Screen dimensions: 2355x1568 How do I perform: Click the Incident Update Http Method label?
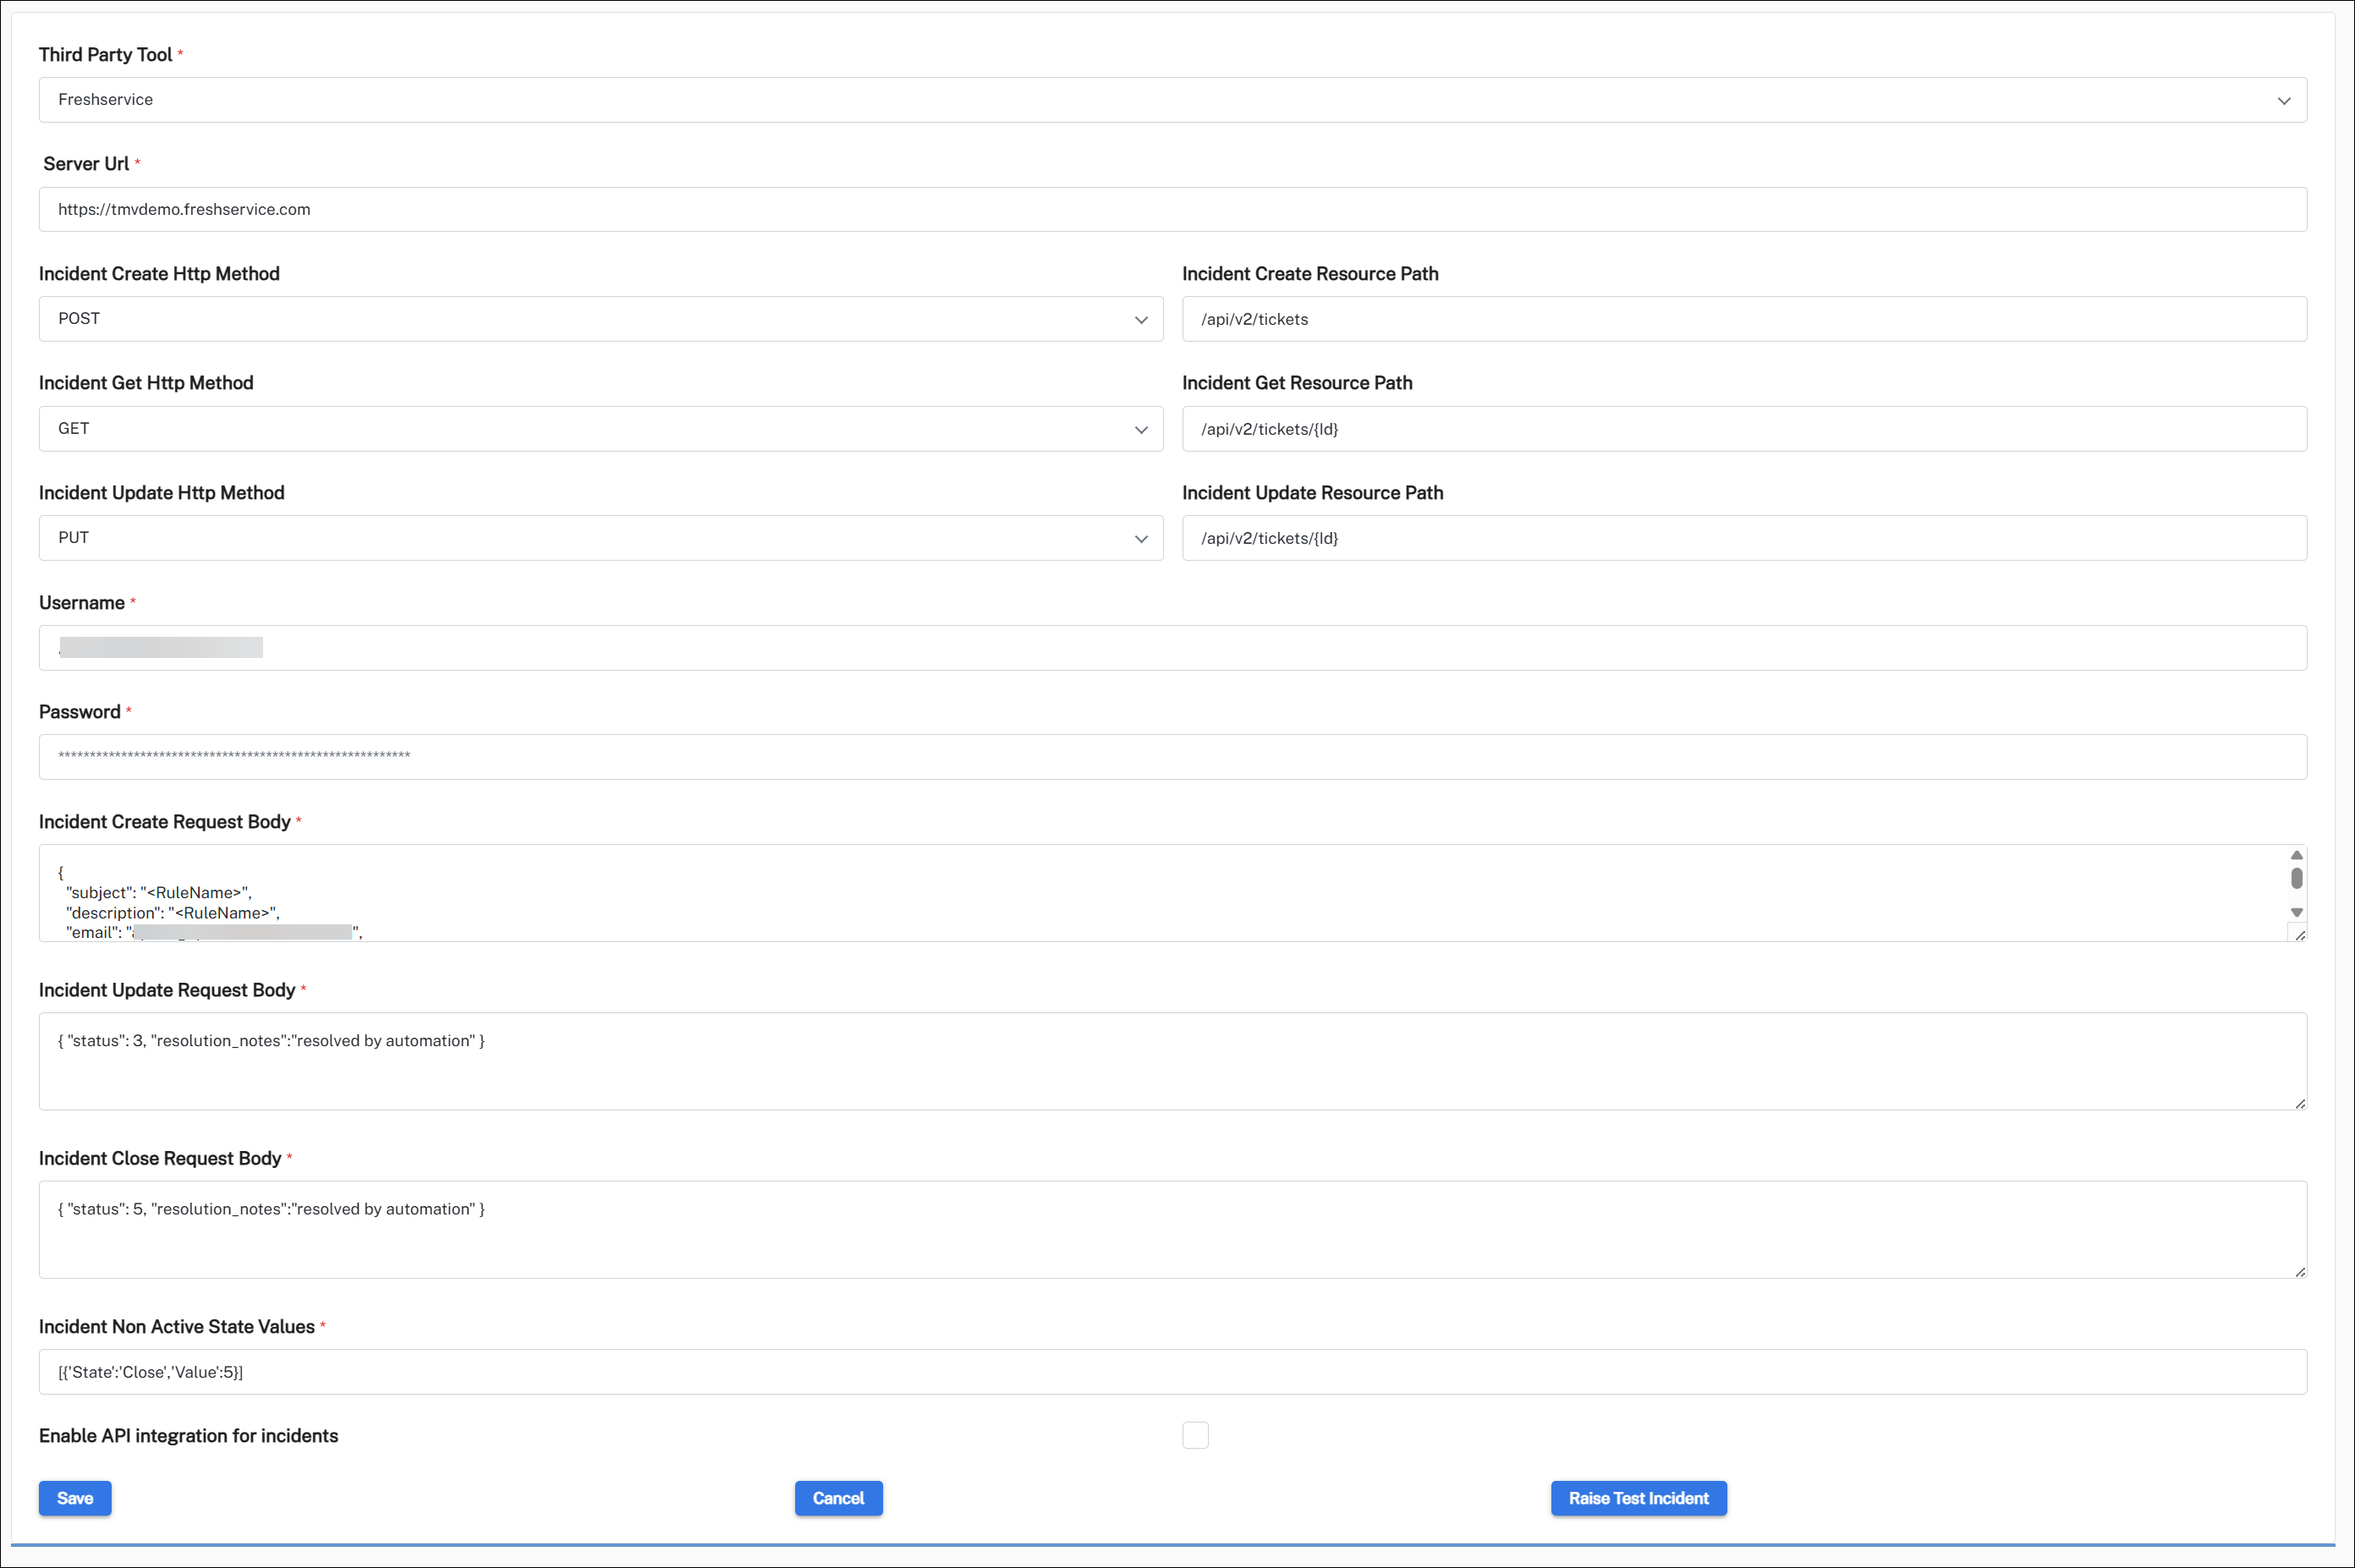coord(162,493)
